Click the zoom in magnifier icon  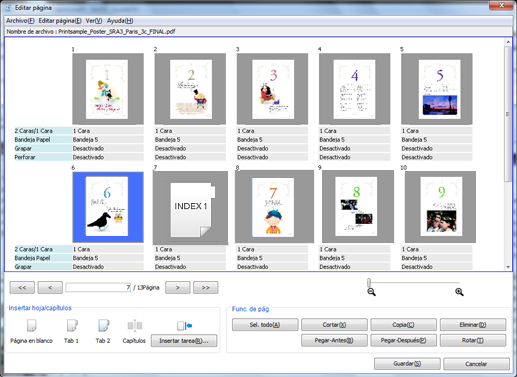(x=459, y=292)
